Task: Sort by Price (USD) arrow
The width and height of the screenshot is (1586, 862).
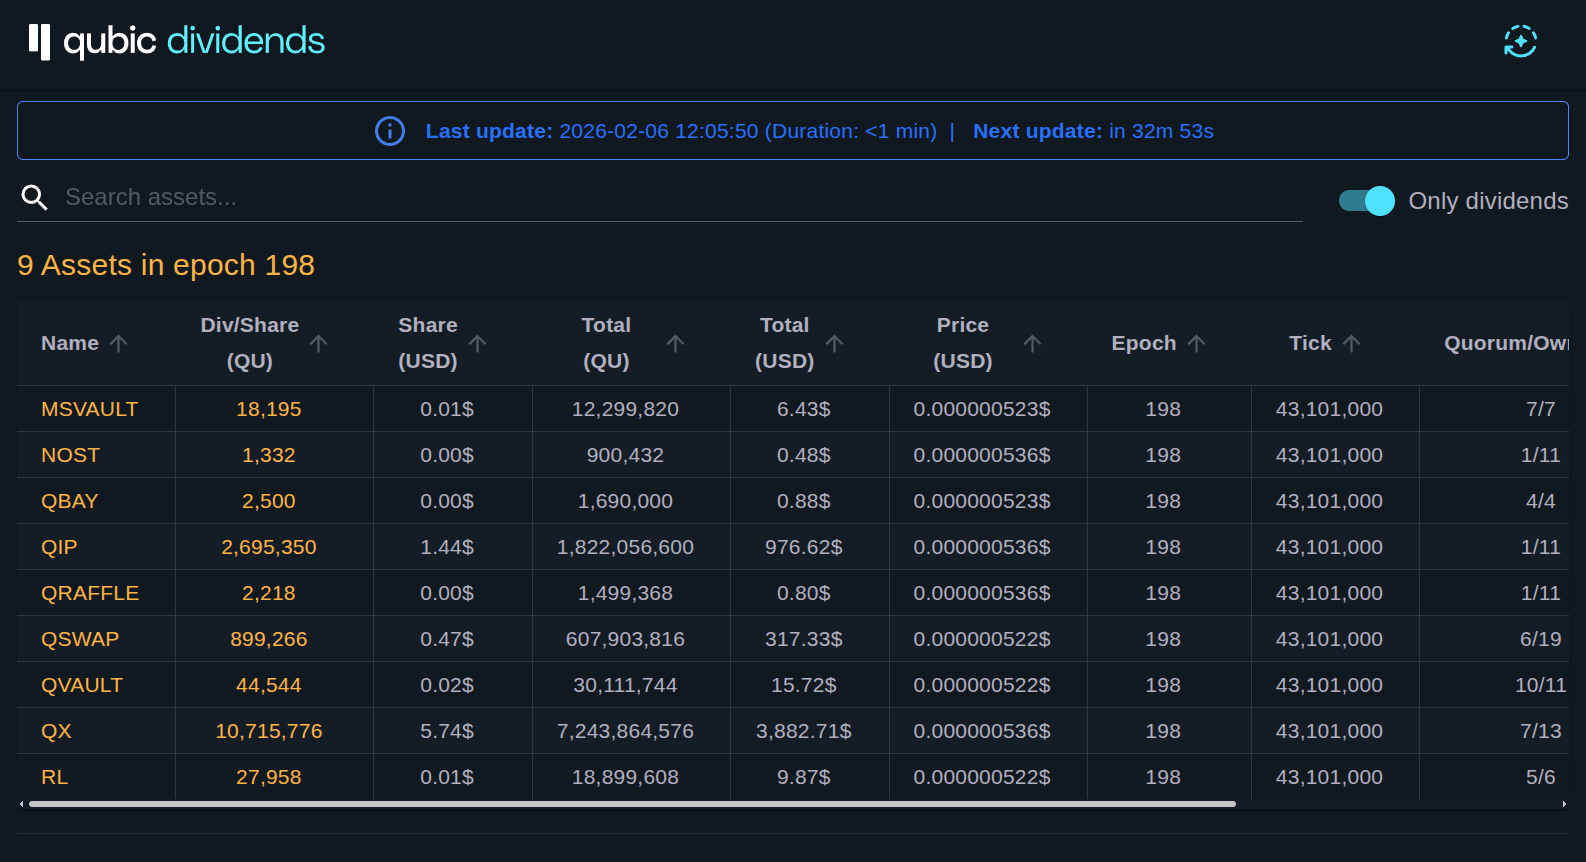Action: click(1033, 343)
